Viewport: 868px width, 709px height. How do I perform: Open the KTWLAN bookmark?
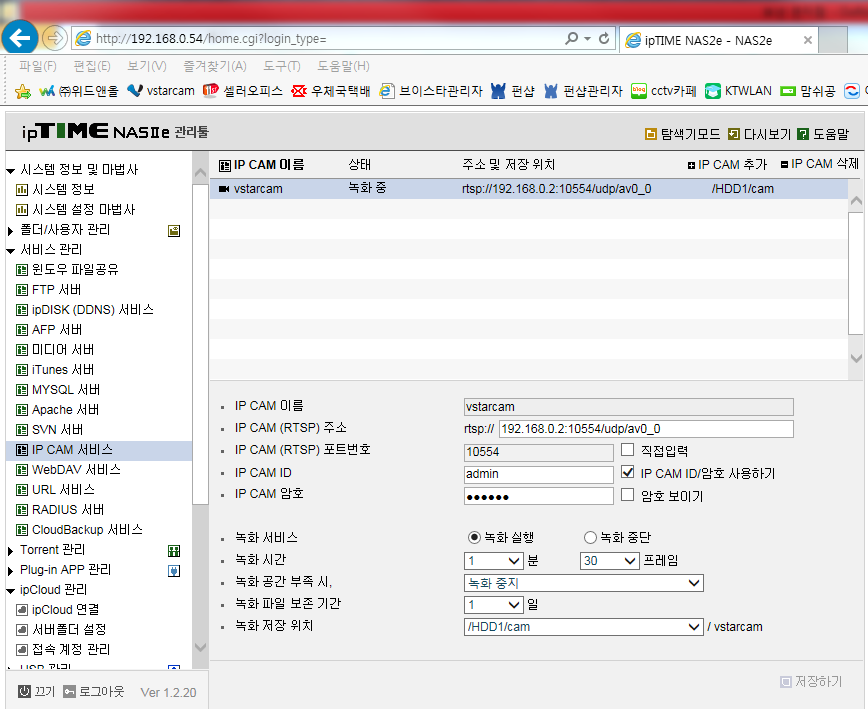738,91
